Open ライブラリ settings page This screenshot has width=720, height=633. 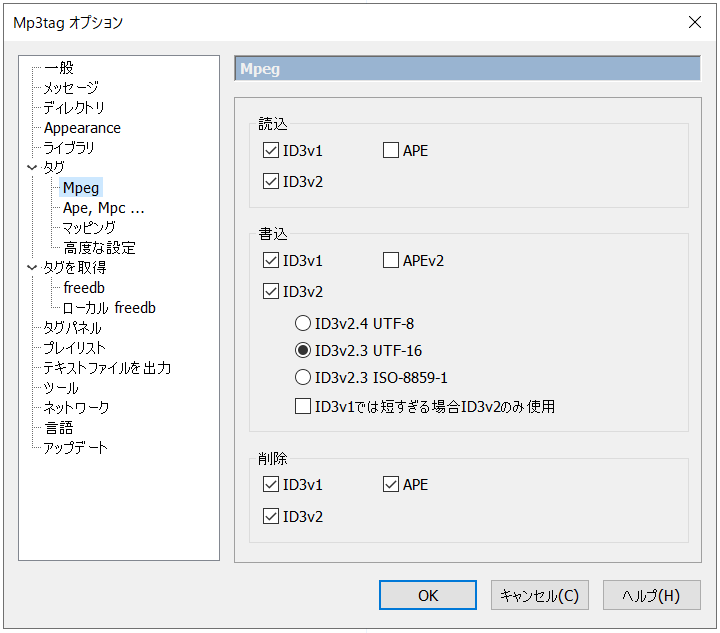tap(68, 148)
